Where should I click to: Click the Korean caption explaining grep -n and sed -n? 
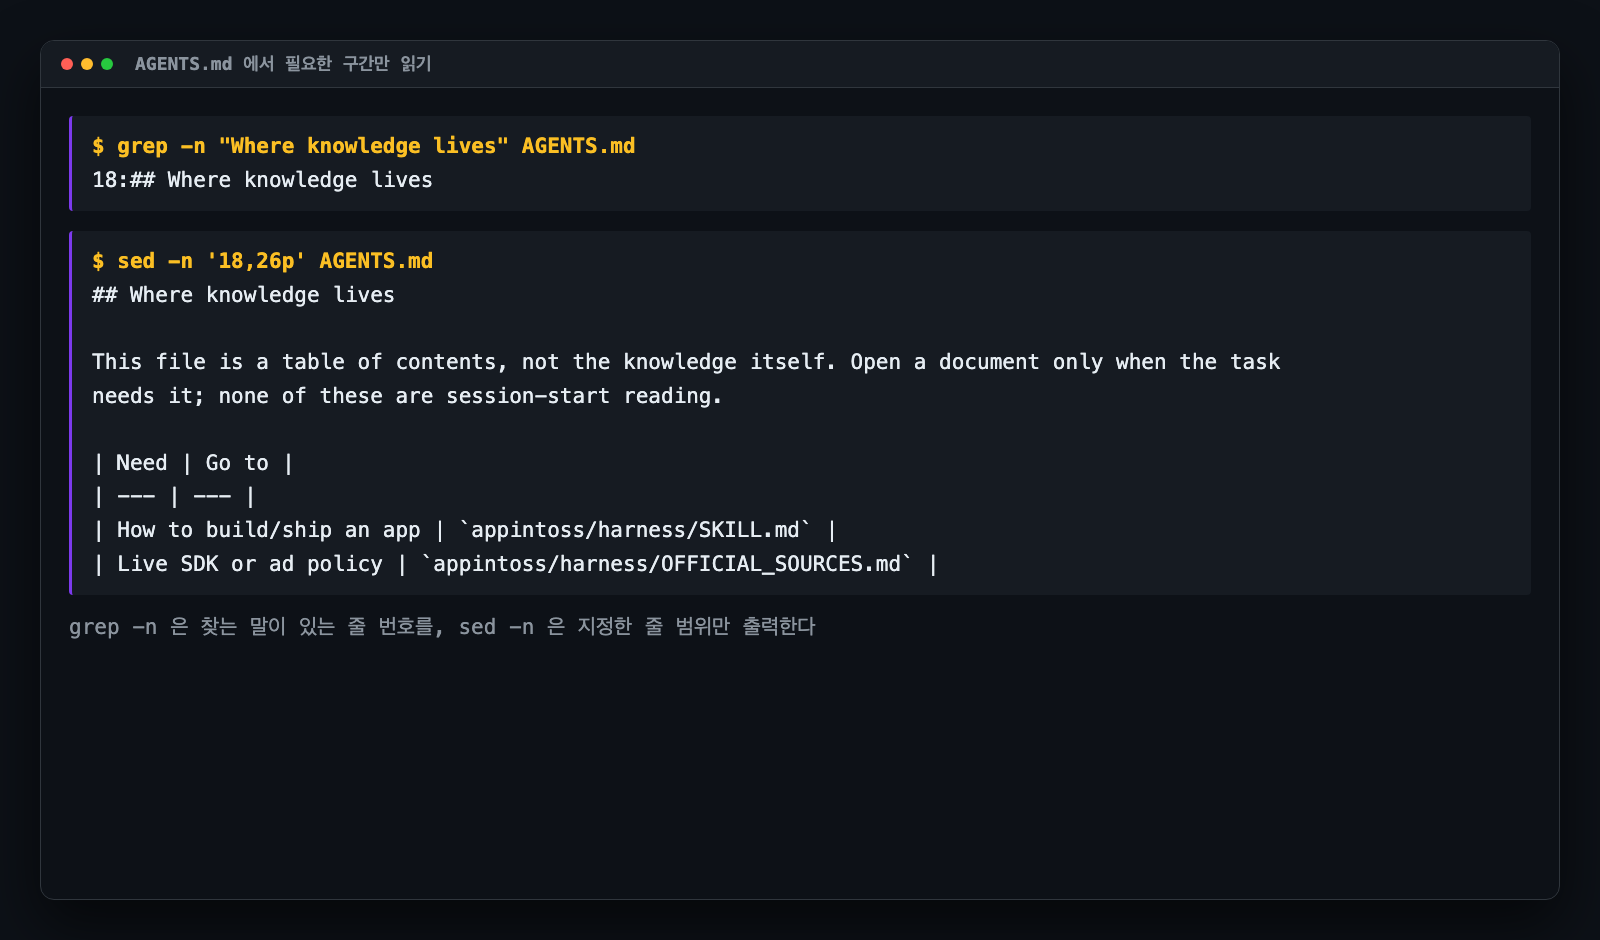click(442, 627)
